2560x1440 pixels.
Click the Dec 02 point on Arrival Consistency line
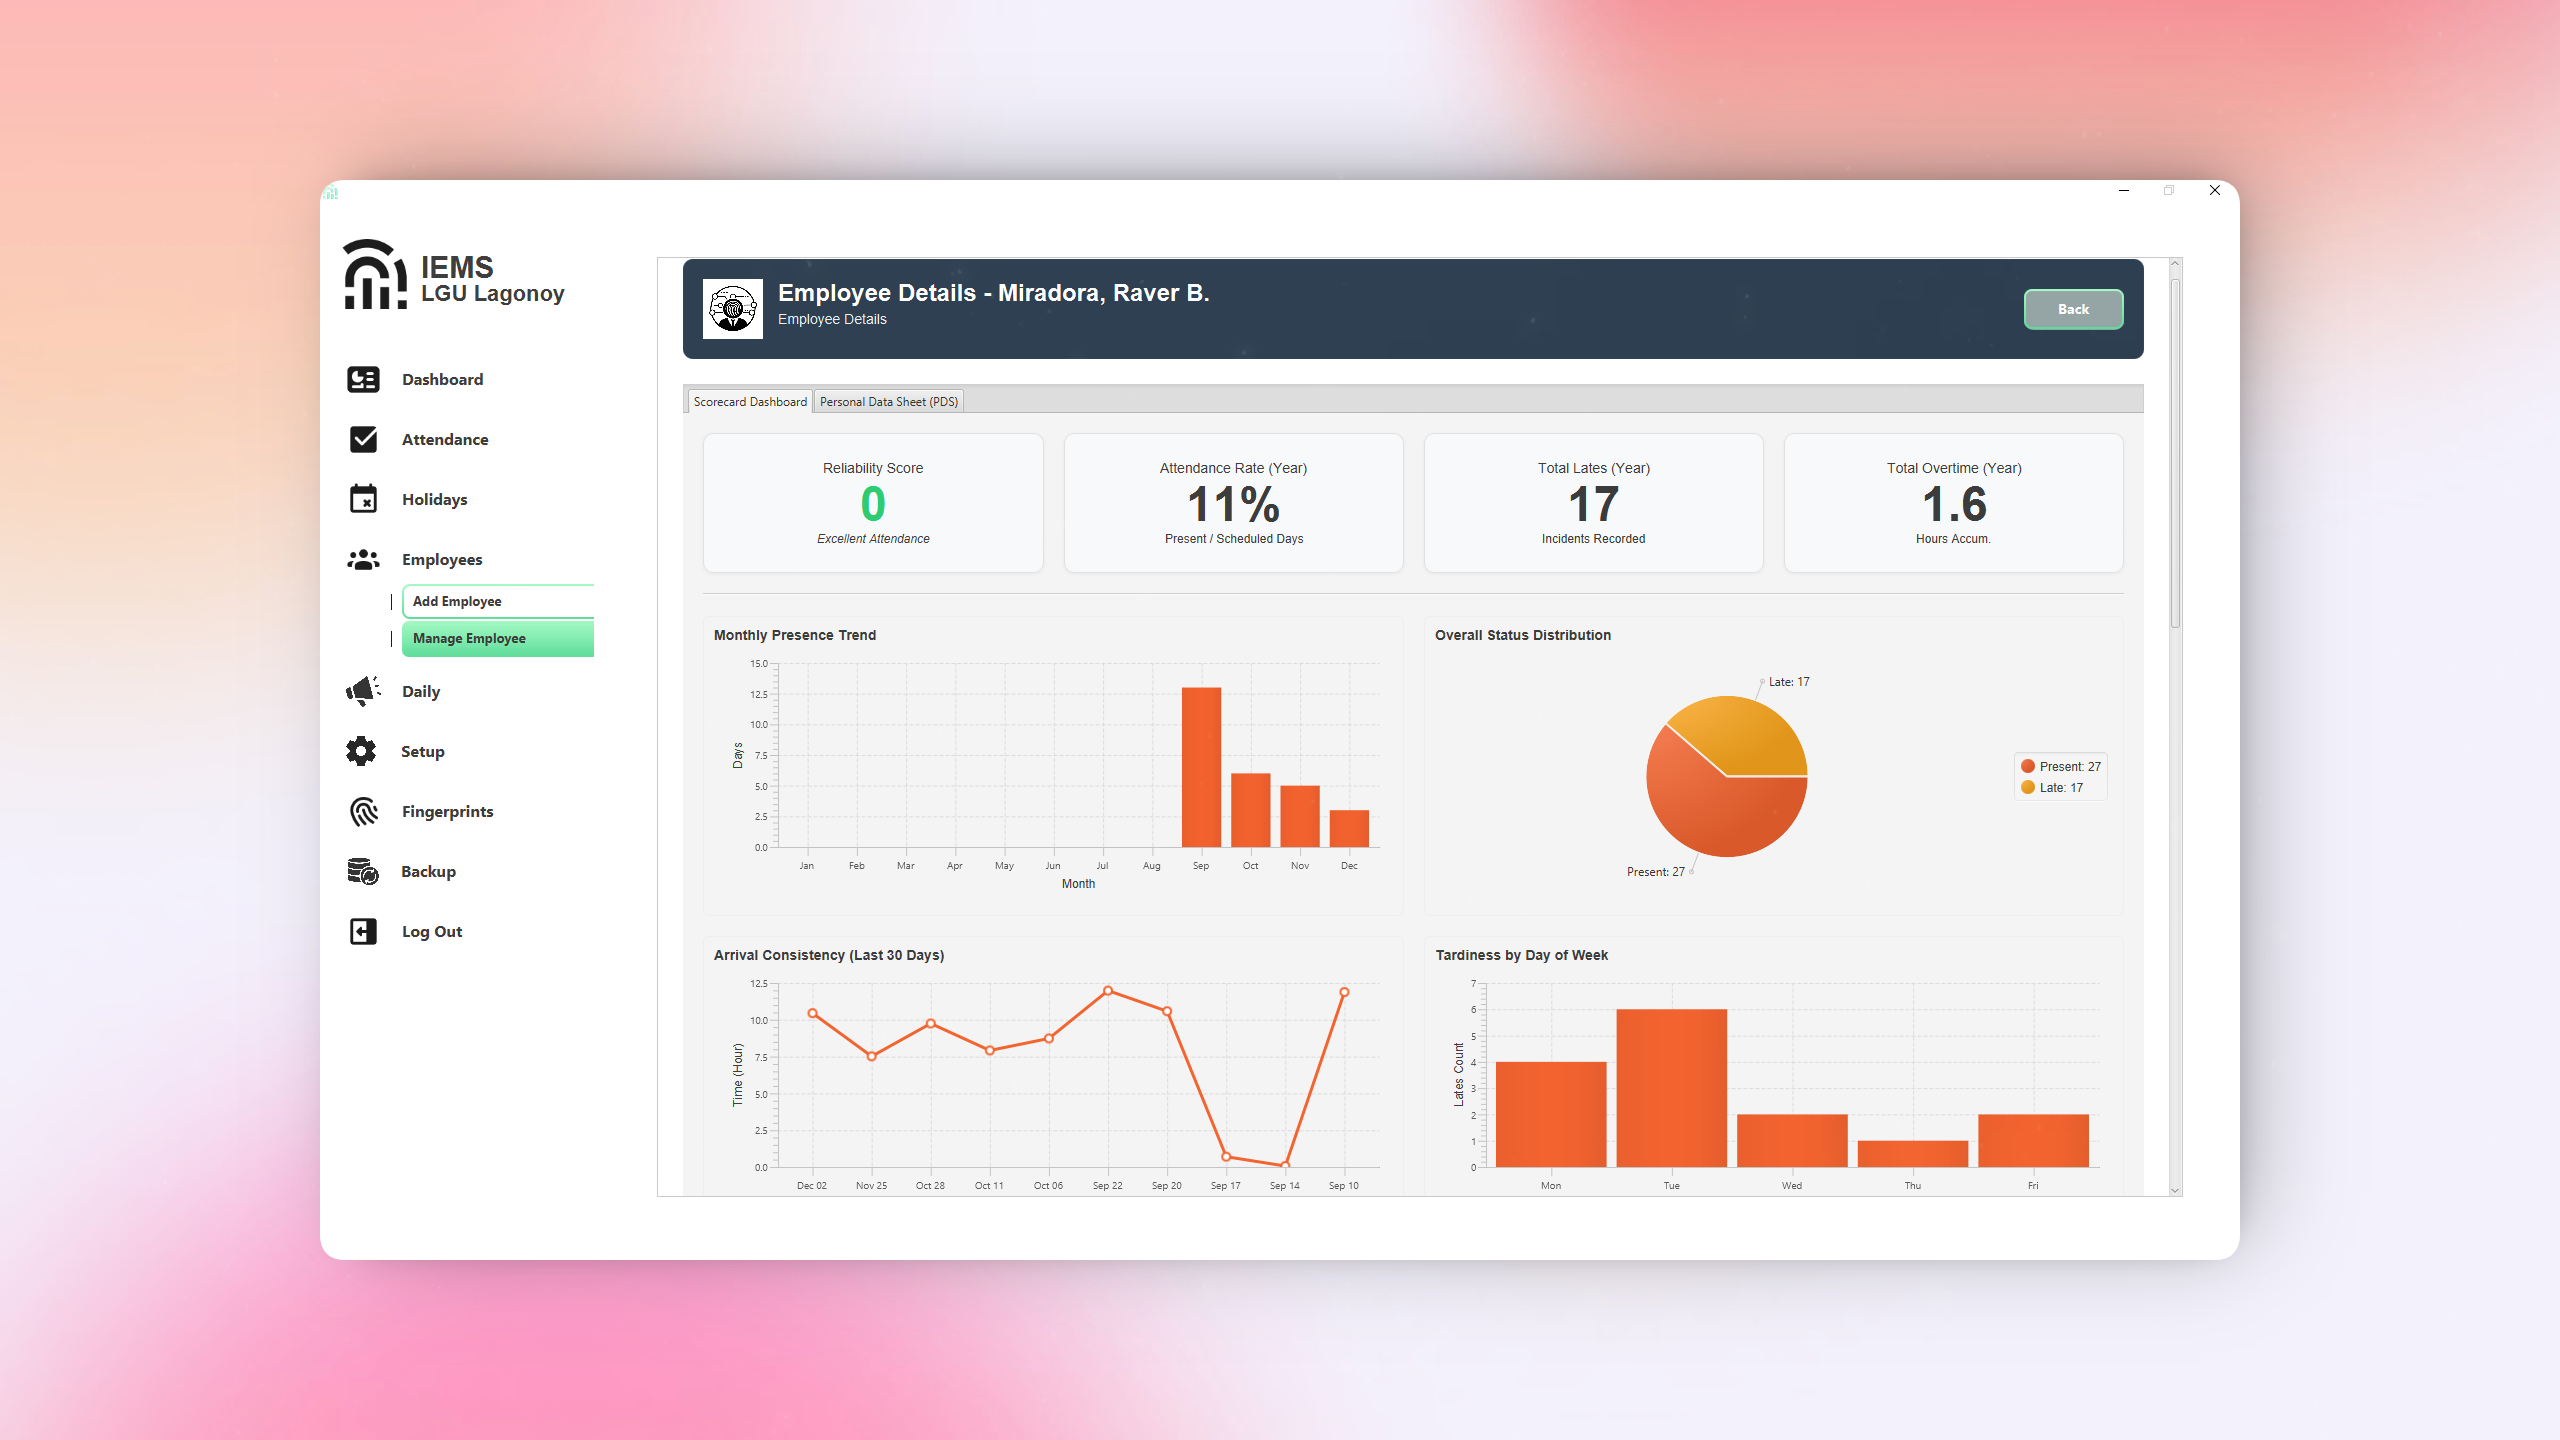tap(812, 1013)
